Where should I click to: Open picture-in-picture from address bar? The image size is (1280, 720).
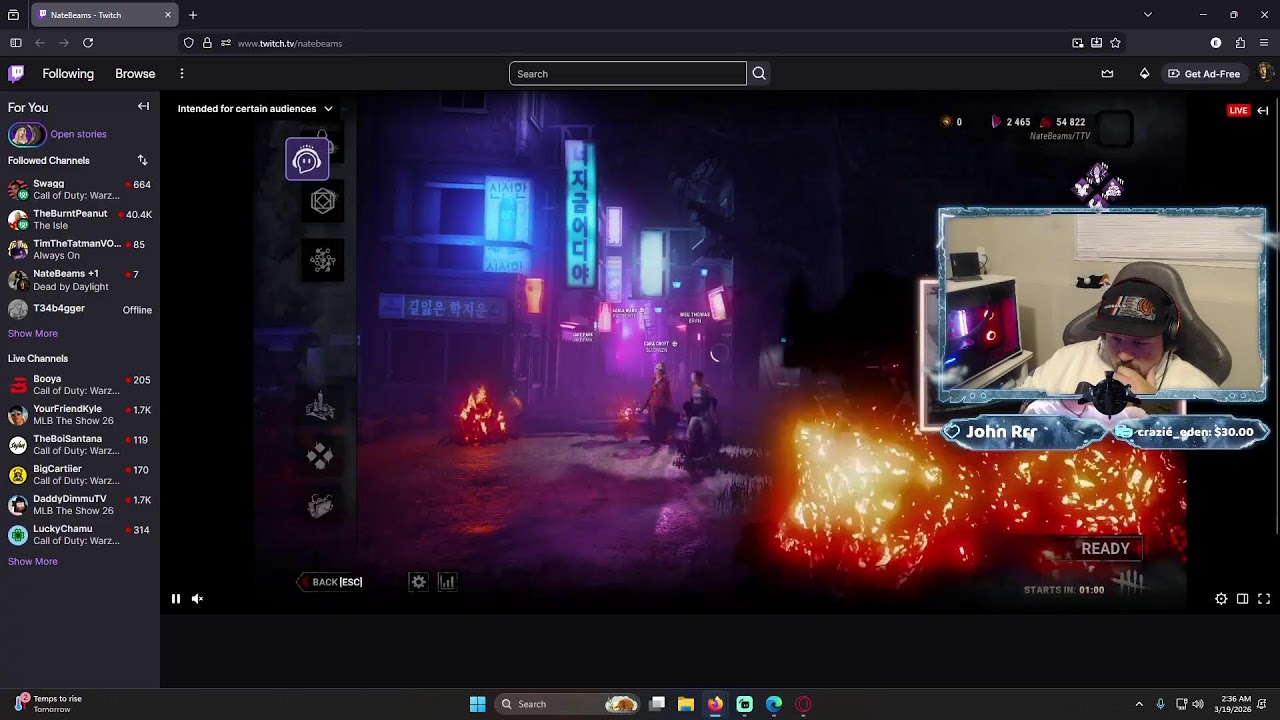(1077, 43)
